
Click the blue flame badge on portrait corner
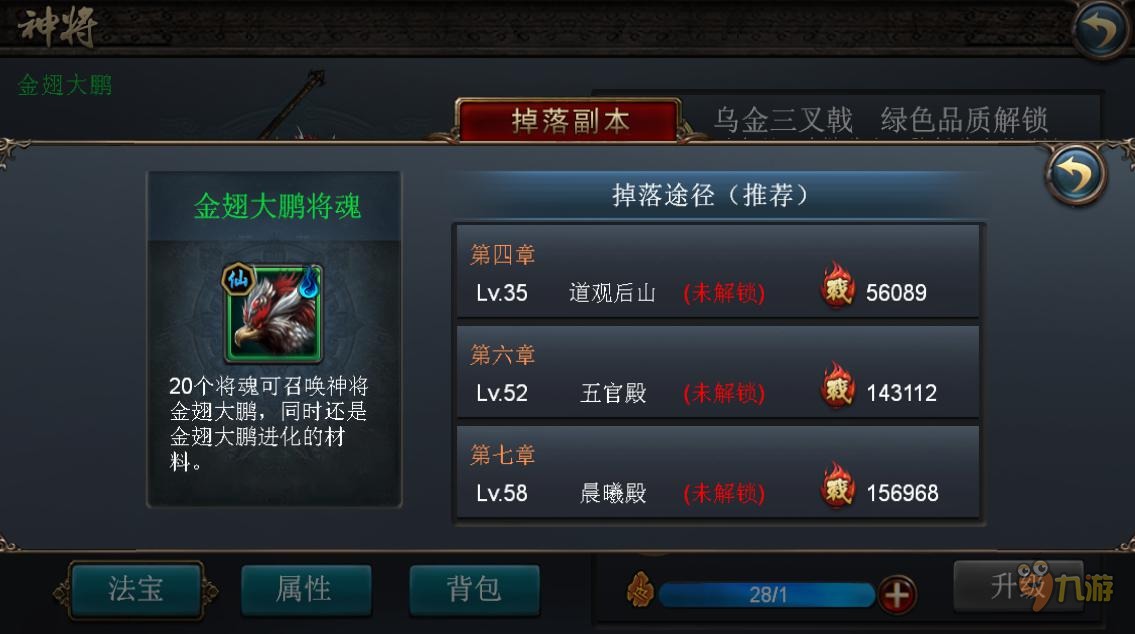(310, 282)
